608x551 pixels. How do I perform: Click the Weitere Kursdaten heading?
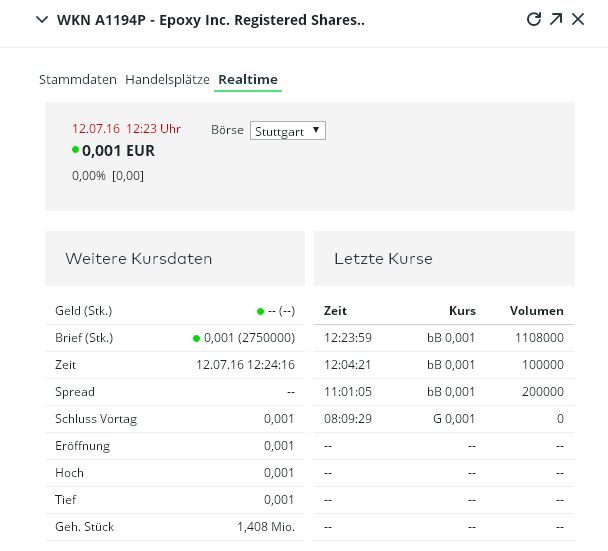point(139,259)
